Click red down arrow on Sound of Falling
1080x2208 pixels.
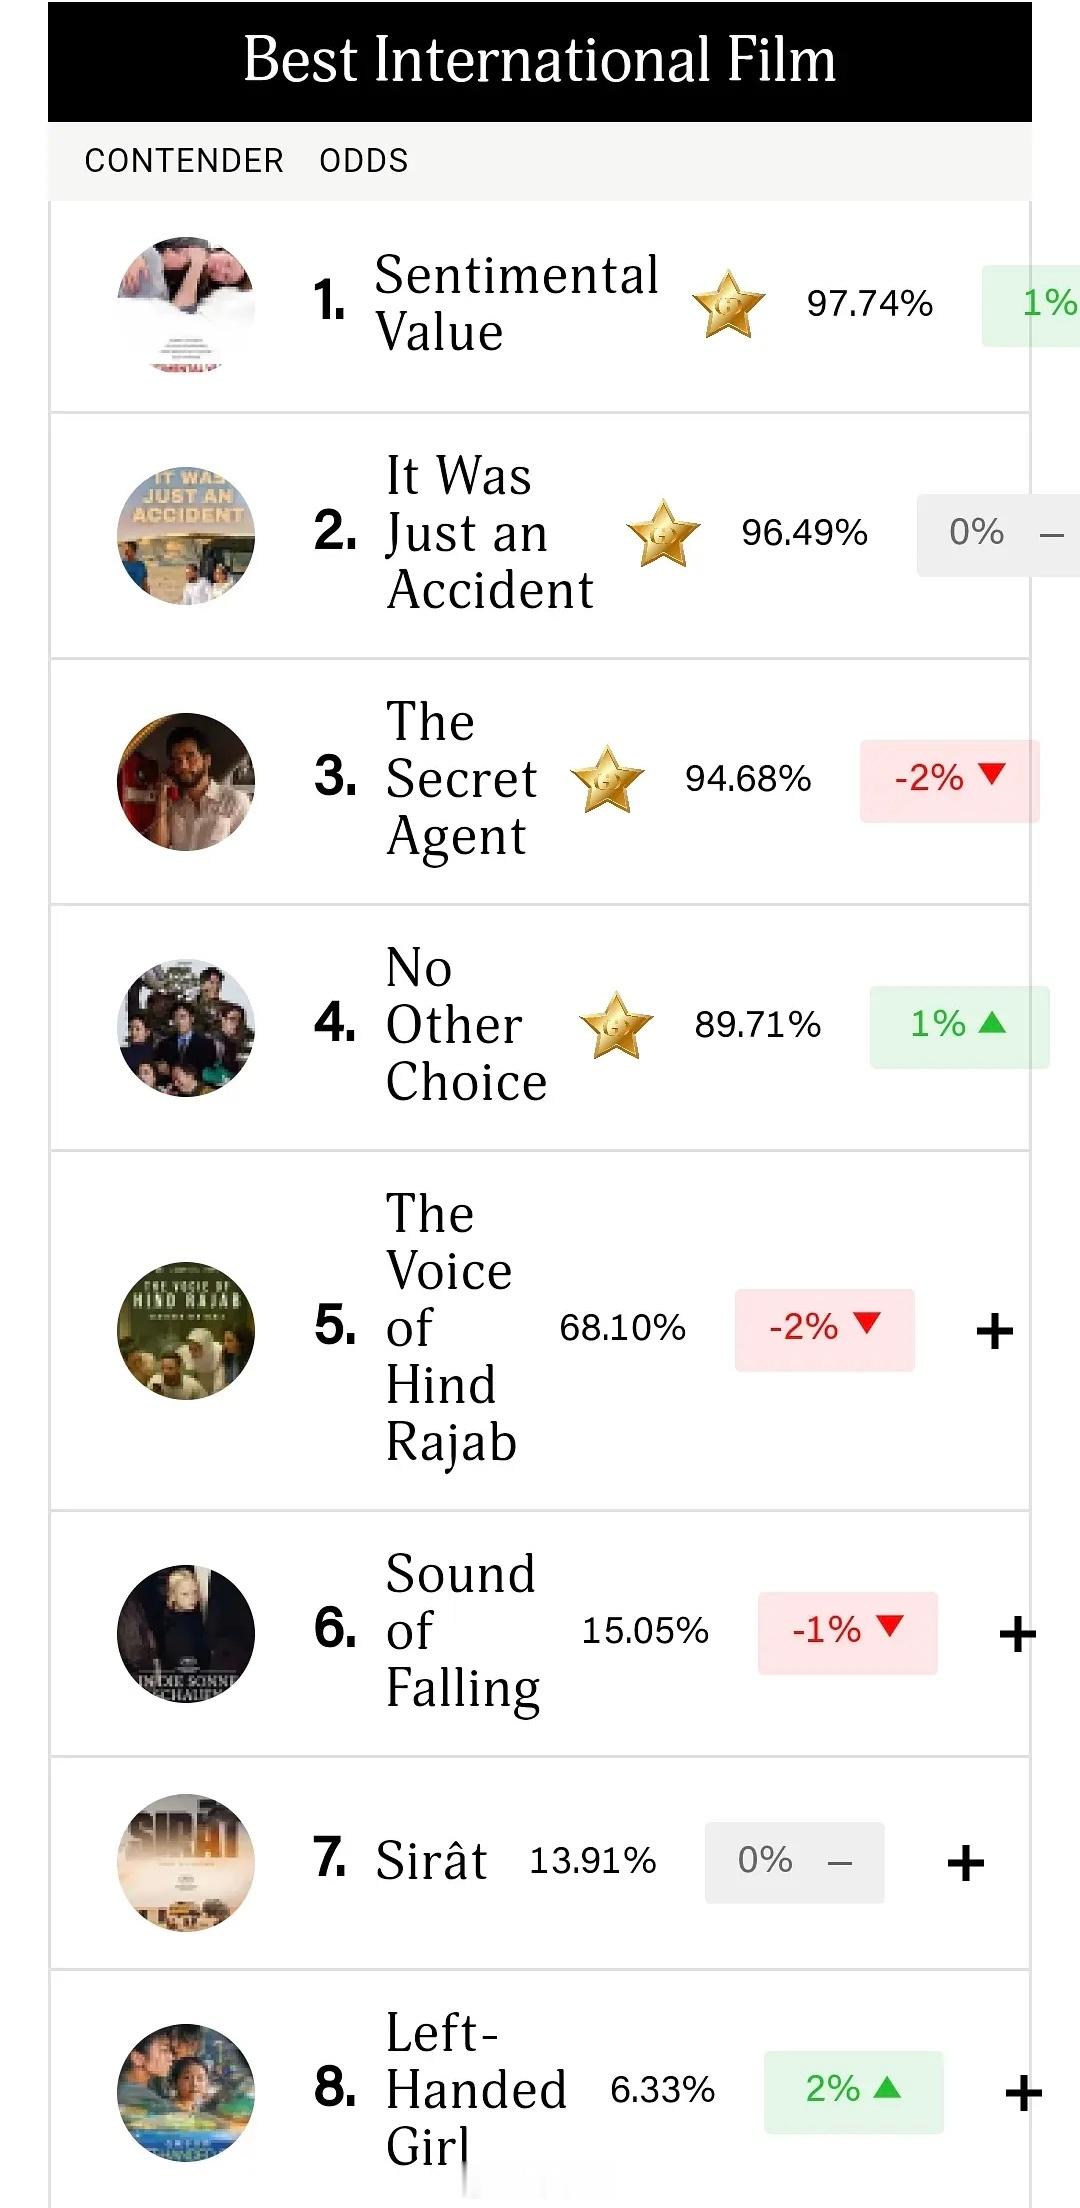[889, 1625]
